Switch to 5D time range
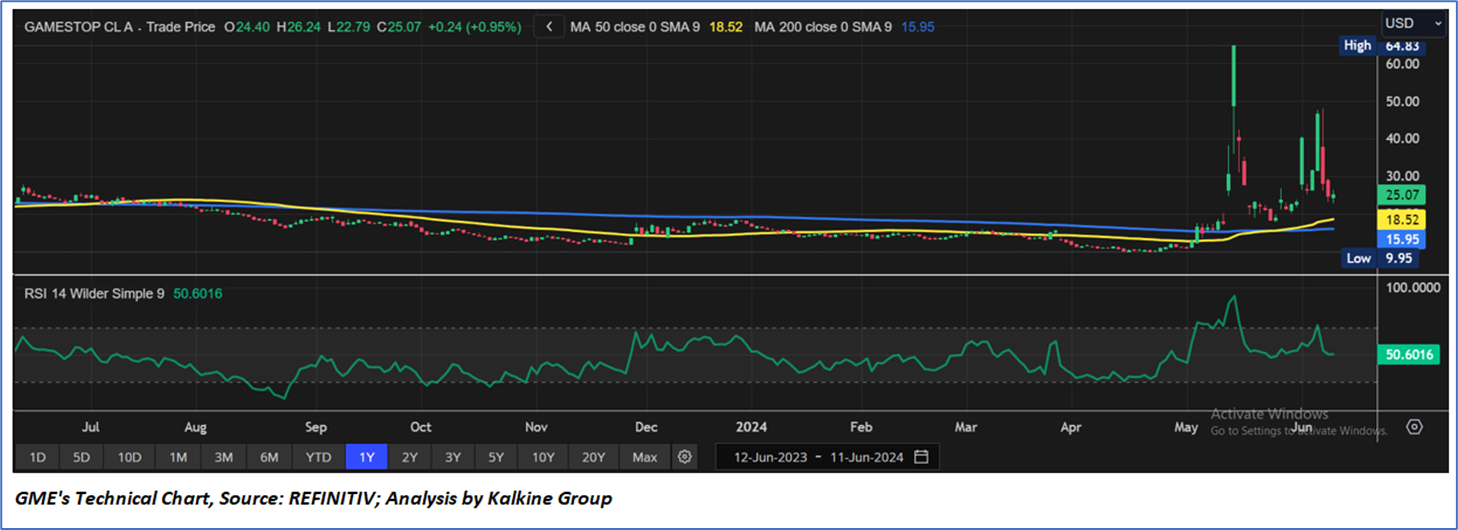1458x530 pixels. coord(81,457)
